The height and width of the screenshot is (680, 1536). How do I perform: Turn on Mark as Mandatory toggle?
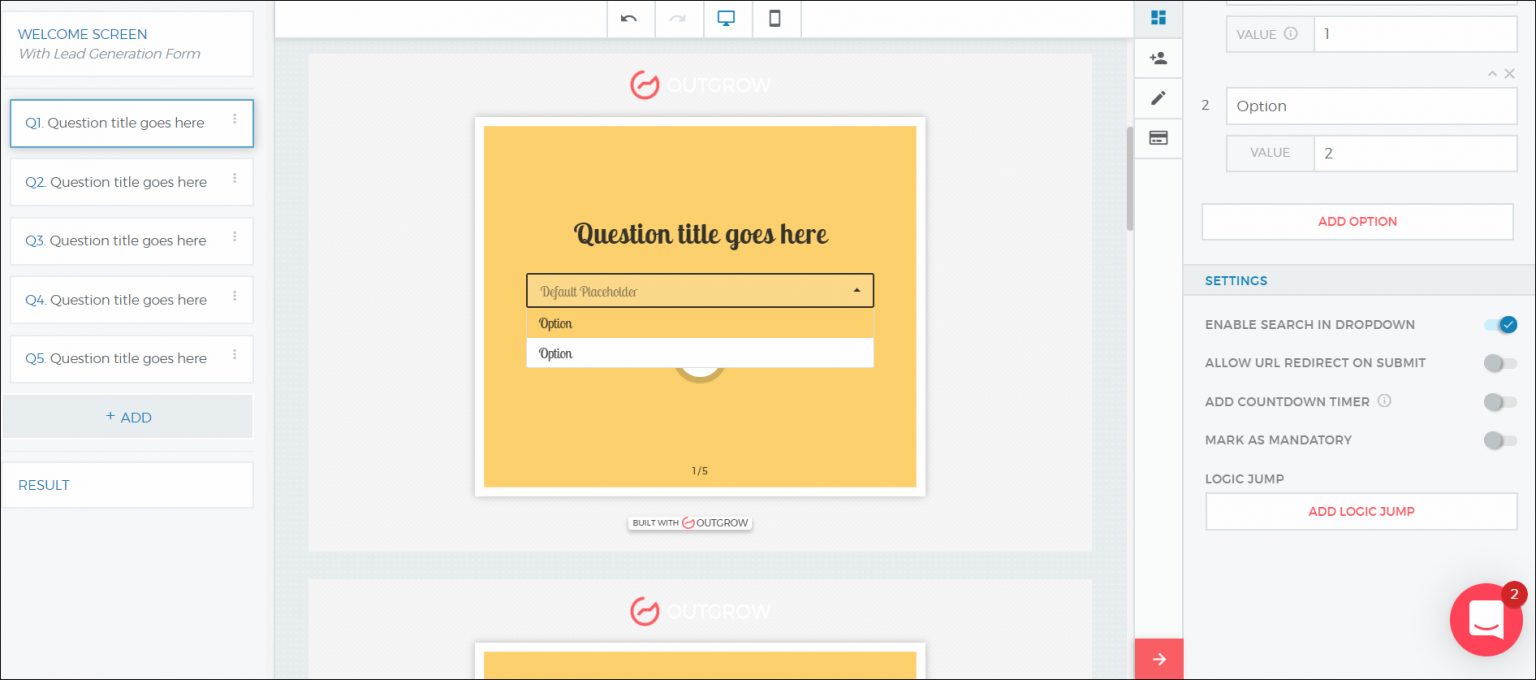click(1500, 440)
